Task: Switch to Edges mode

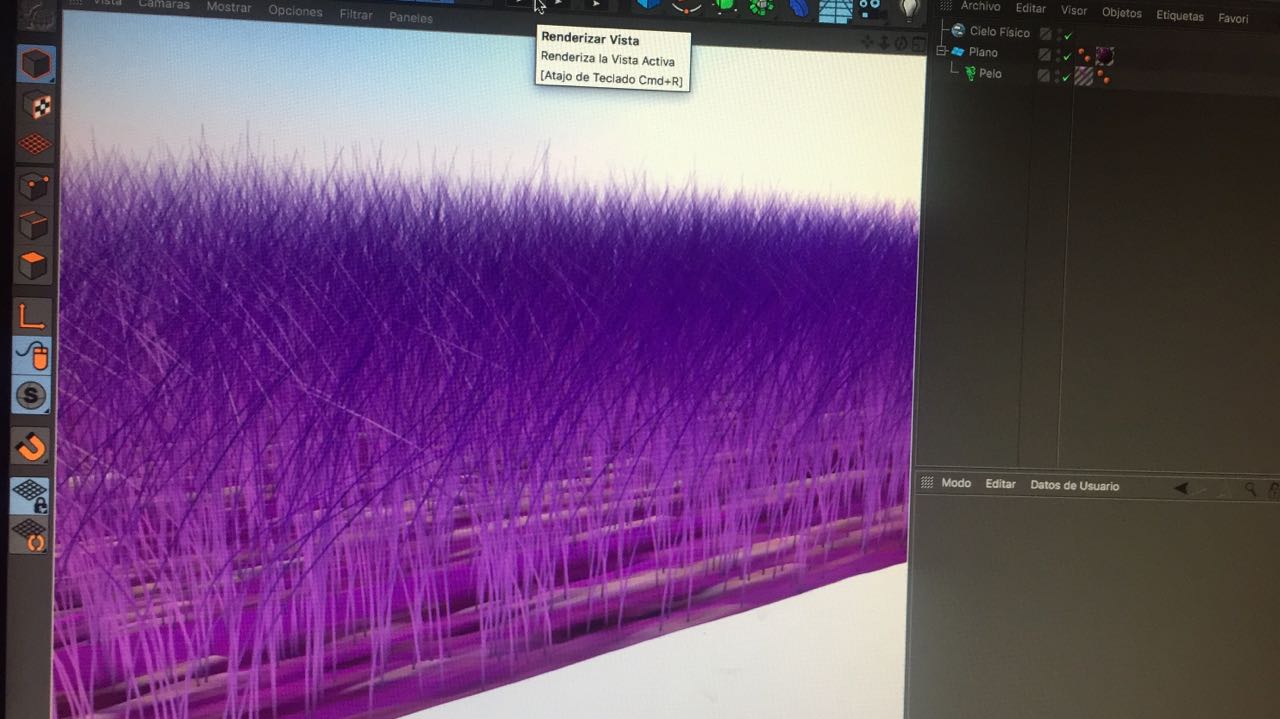Action: pos(34,226)
